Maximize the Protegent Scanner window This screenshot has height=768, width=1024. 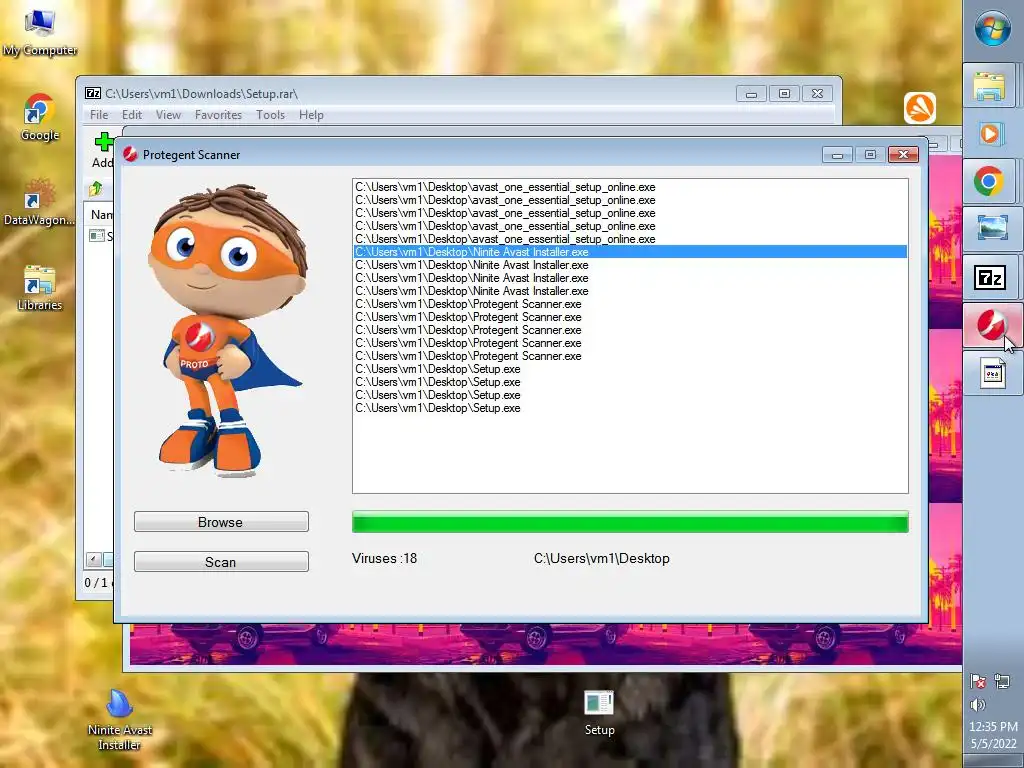tap(871, 154)
